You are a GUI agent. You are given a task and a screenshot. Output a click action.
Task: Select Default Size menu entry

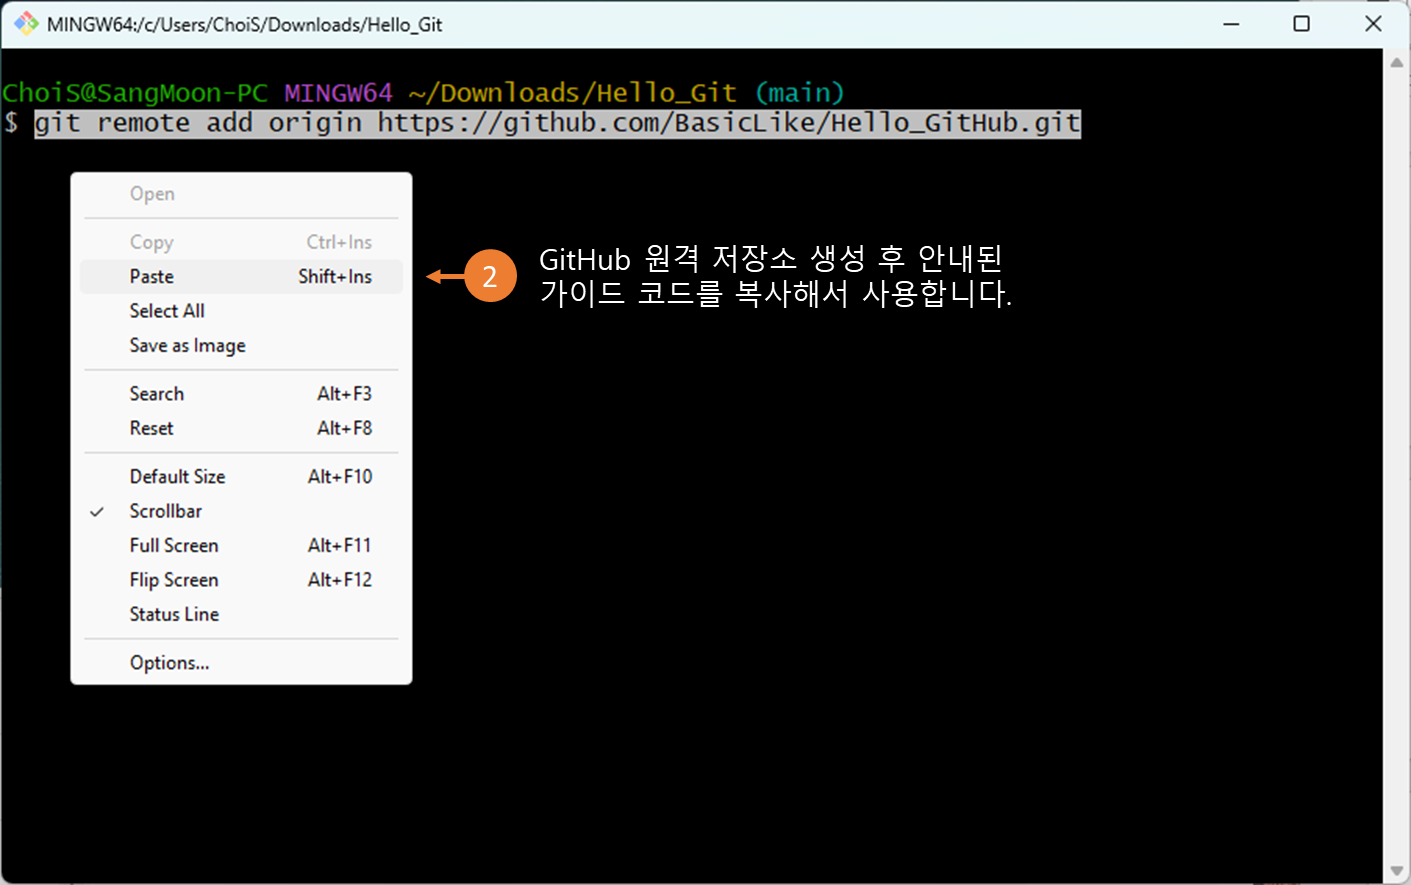pyautogui.click(x=241, y=477)
